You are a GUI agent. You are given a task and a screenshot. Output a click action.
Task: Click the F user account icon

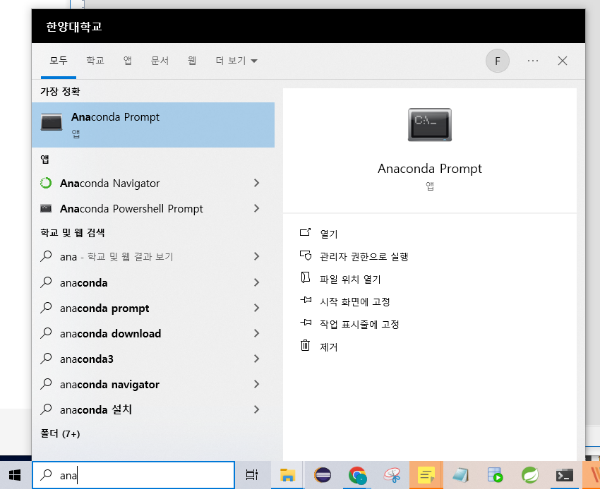click(497, 61)
